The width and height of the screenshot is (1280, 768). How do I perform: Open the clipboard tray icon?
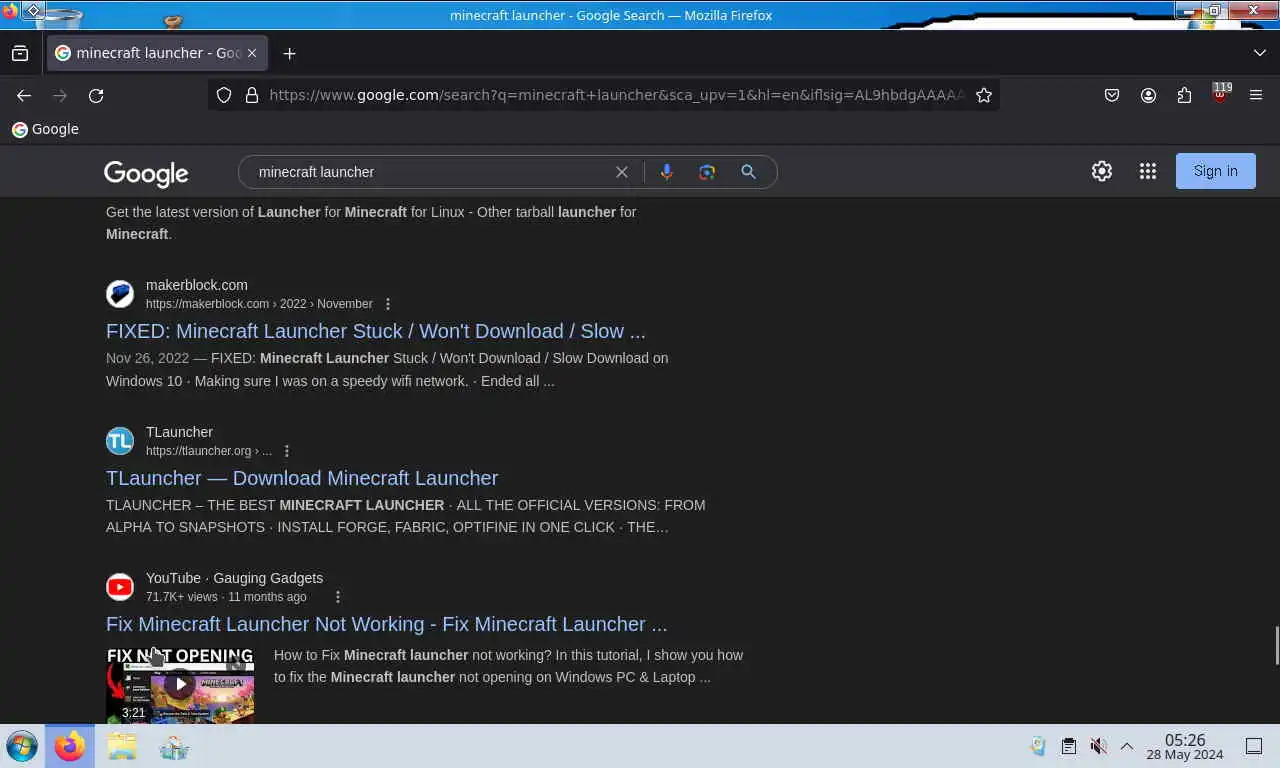pos(1069,746)
